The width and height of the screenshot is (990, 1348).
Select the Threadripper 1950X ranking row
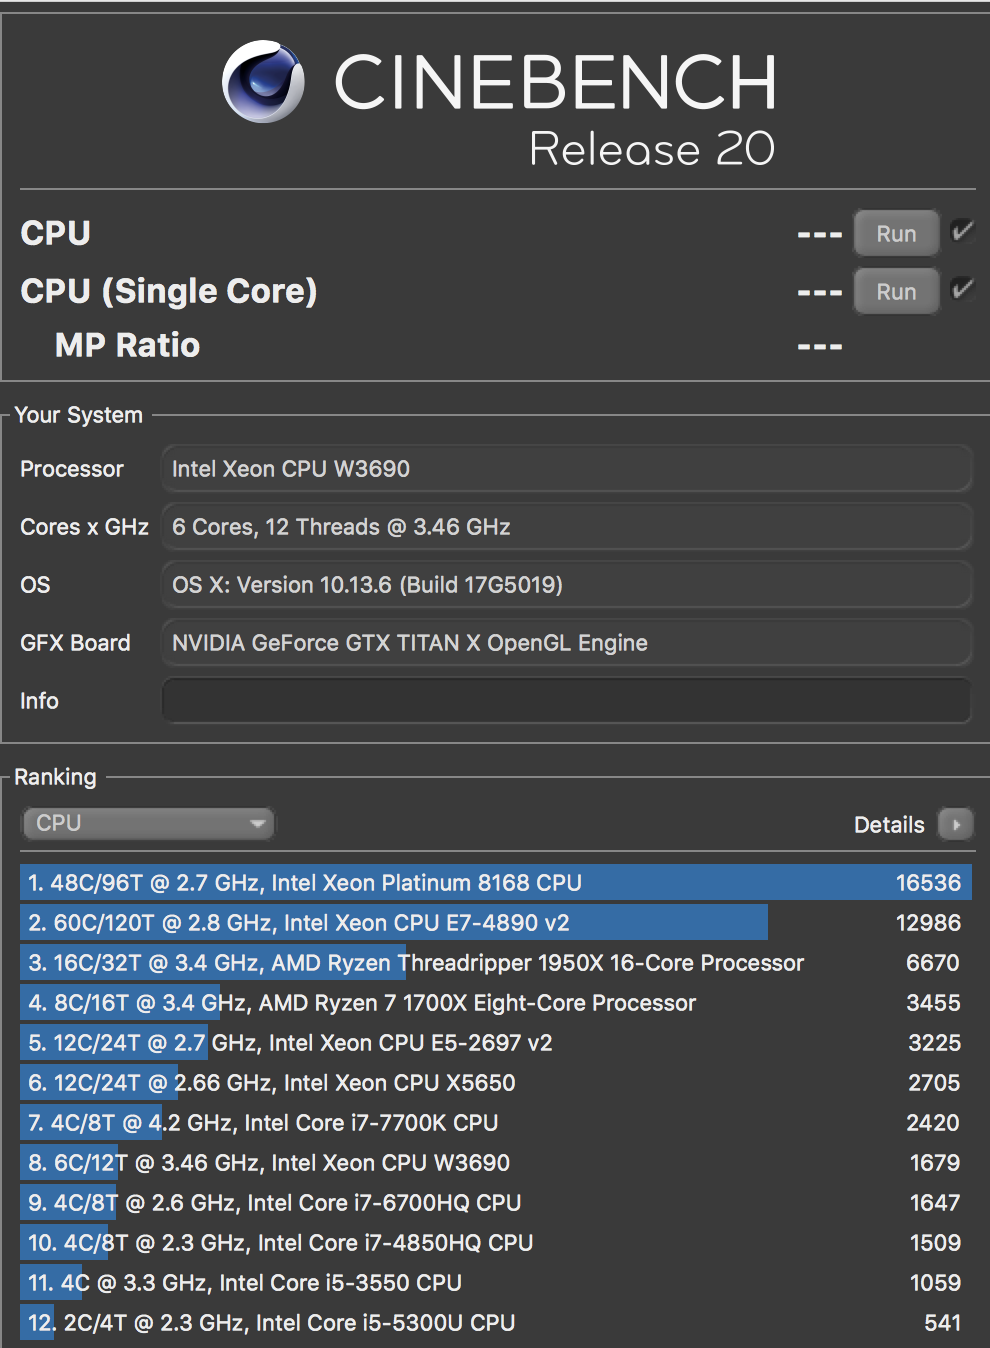coord(495,963)
